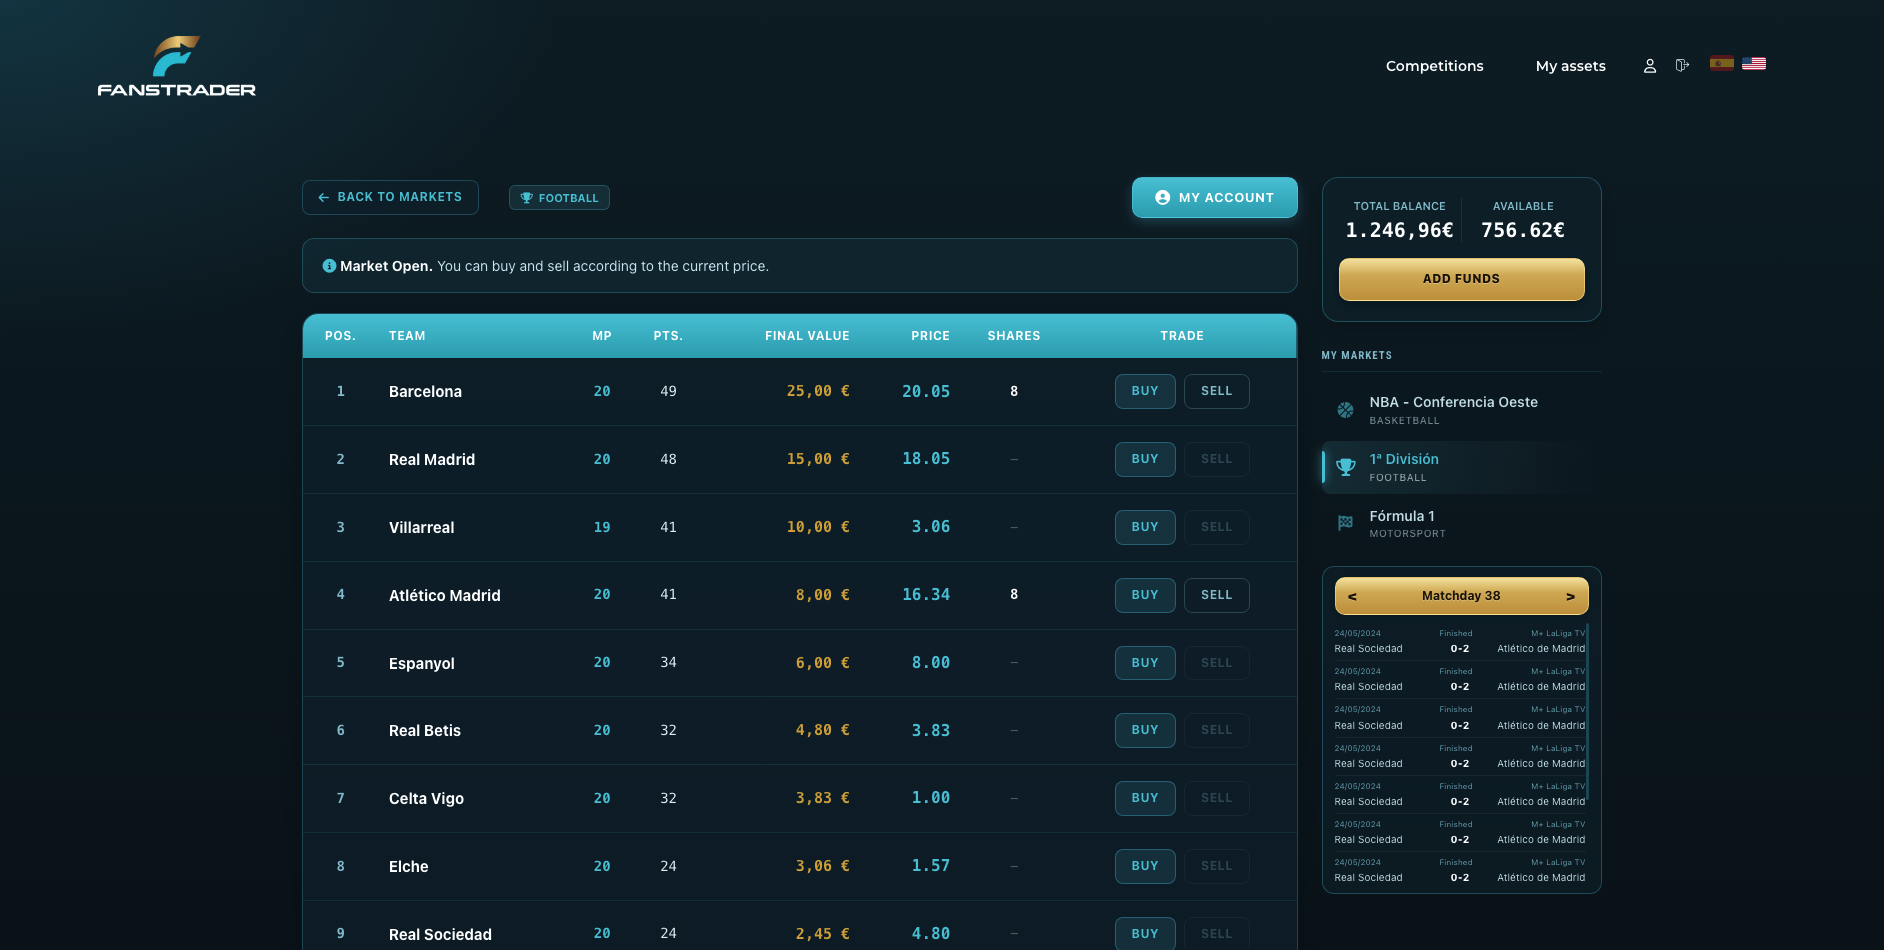Click Atlético Madrid's price 16.34
Image resolution: width=1884 pixels, height=950 pixels.
926,595
